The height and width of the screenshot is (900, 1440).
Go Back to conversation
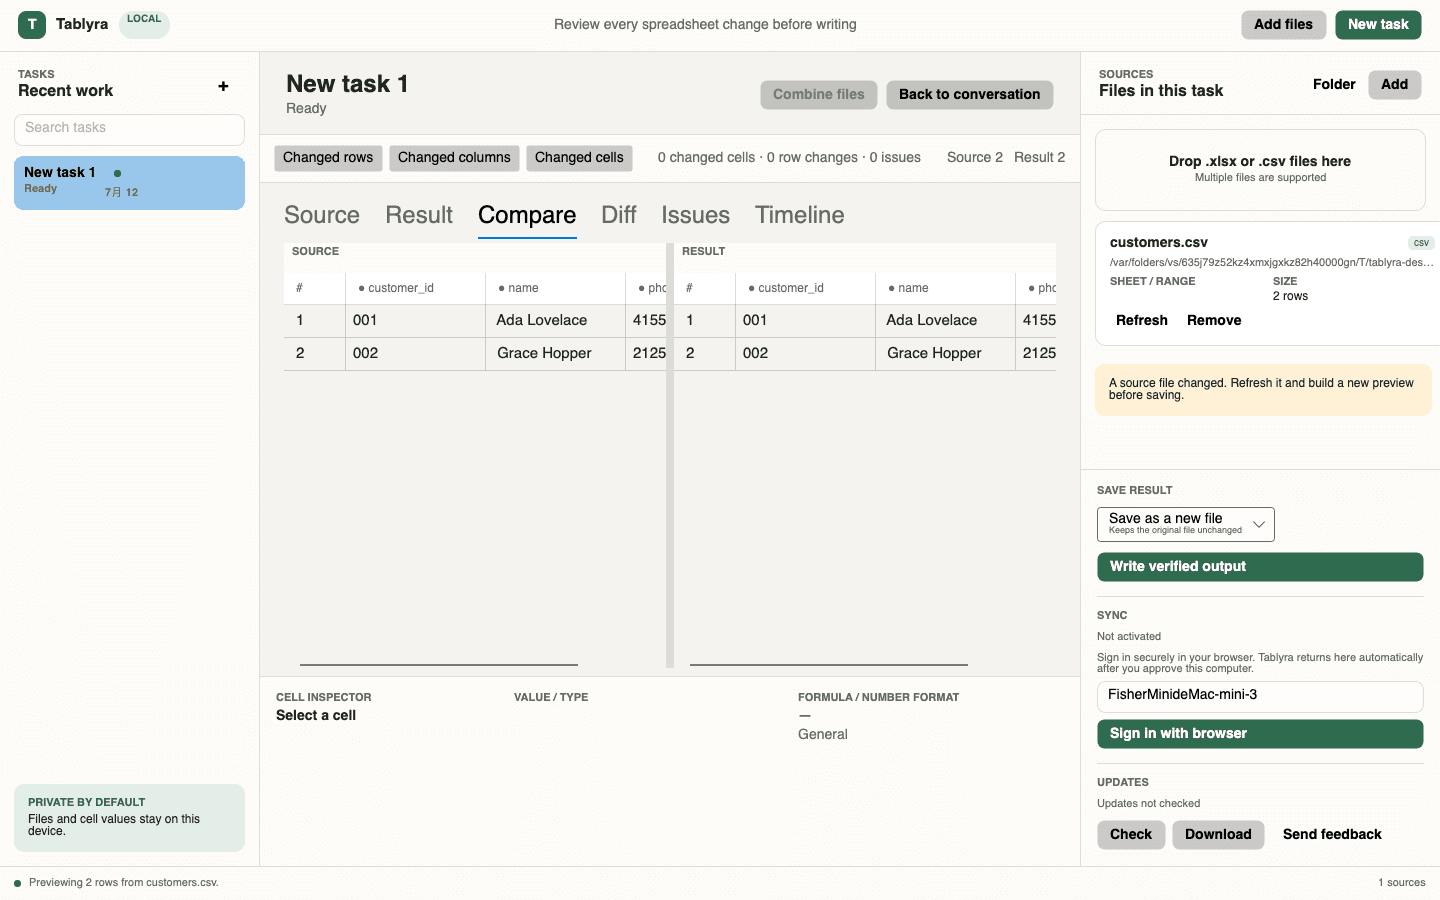click(969, 95)
